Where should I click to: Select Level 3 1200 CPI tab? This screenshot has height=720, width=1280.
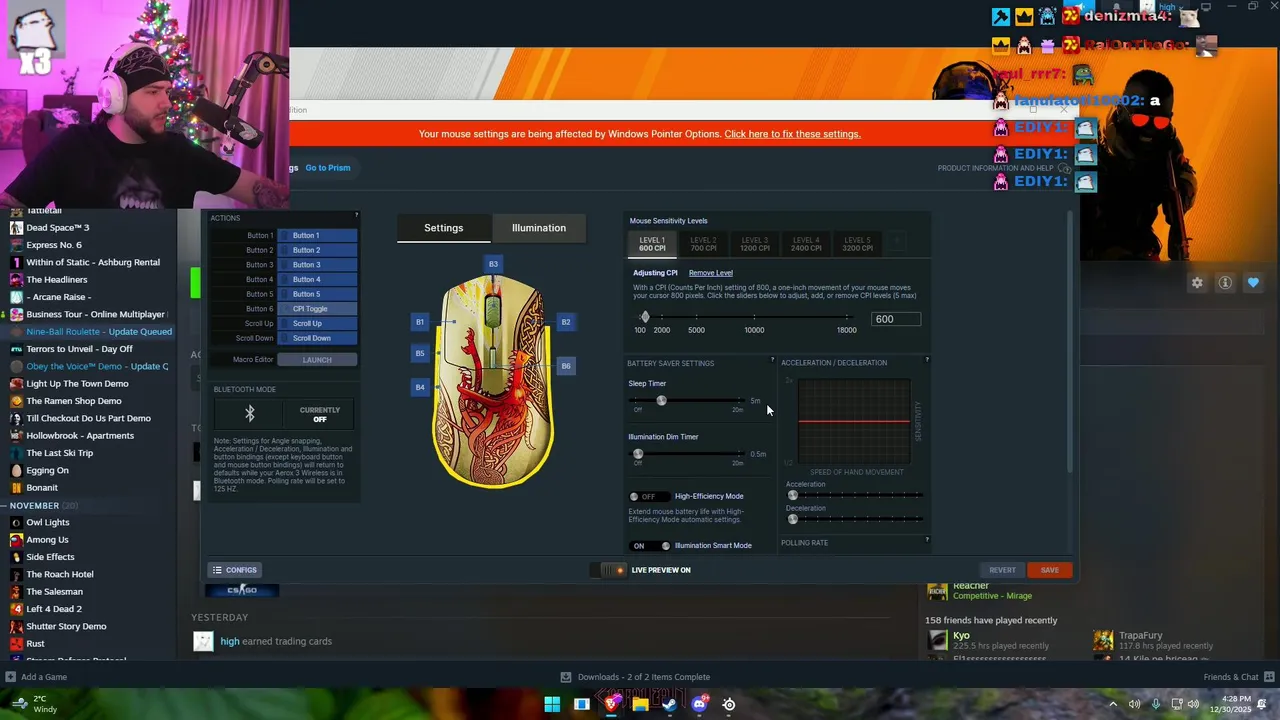(x=755, y=243)
